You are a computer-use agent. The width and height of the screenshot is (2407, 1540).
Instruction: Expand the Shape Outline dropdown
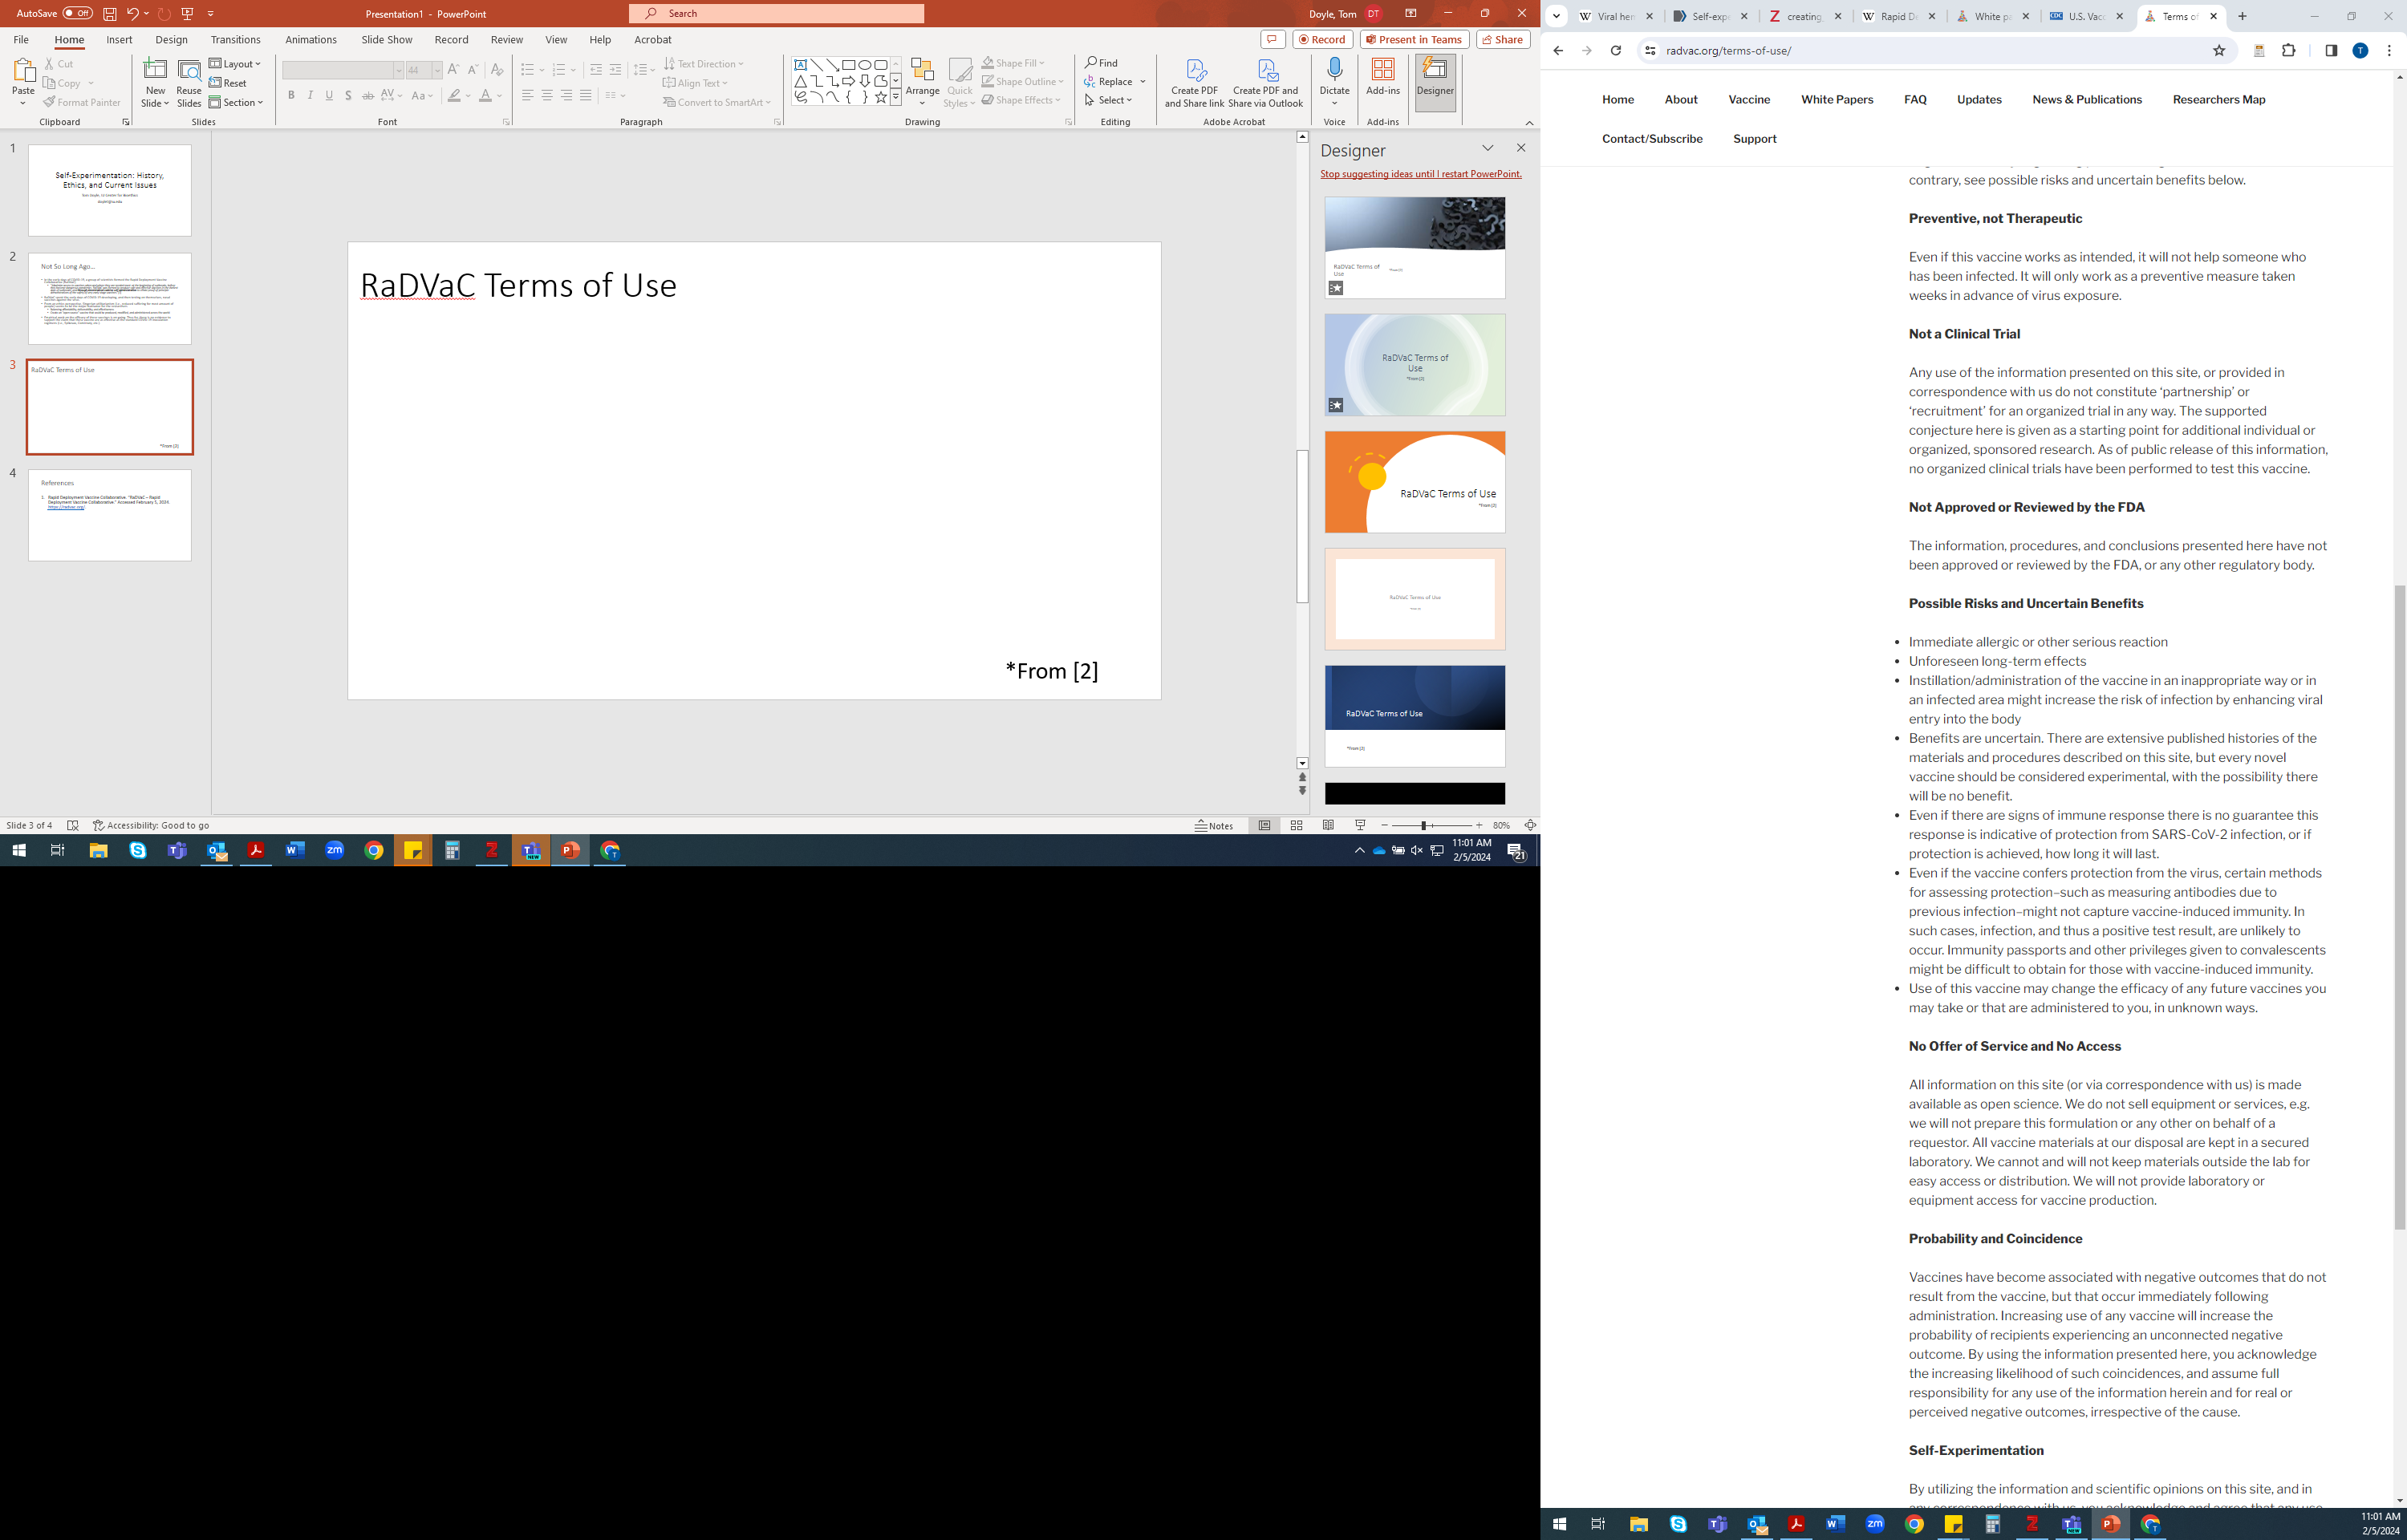(x=1022, y=82)
